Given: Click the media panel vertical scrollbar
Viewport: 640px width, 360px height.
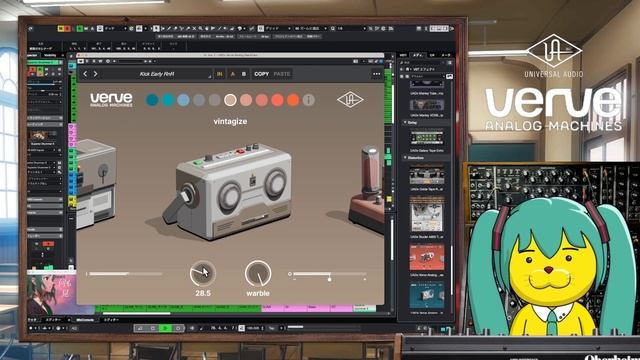Looking at the screenshot, I should [452, 269].
